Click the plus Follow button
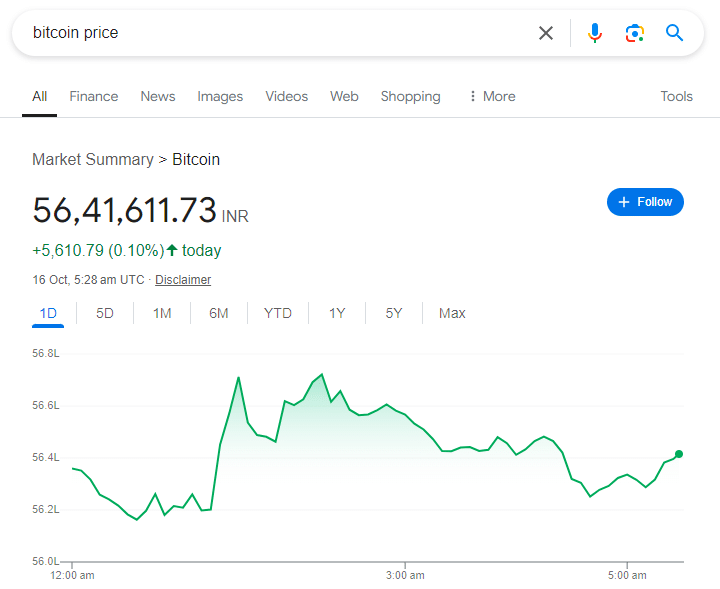Screen dimensions: 720x589 point(645,202)
